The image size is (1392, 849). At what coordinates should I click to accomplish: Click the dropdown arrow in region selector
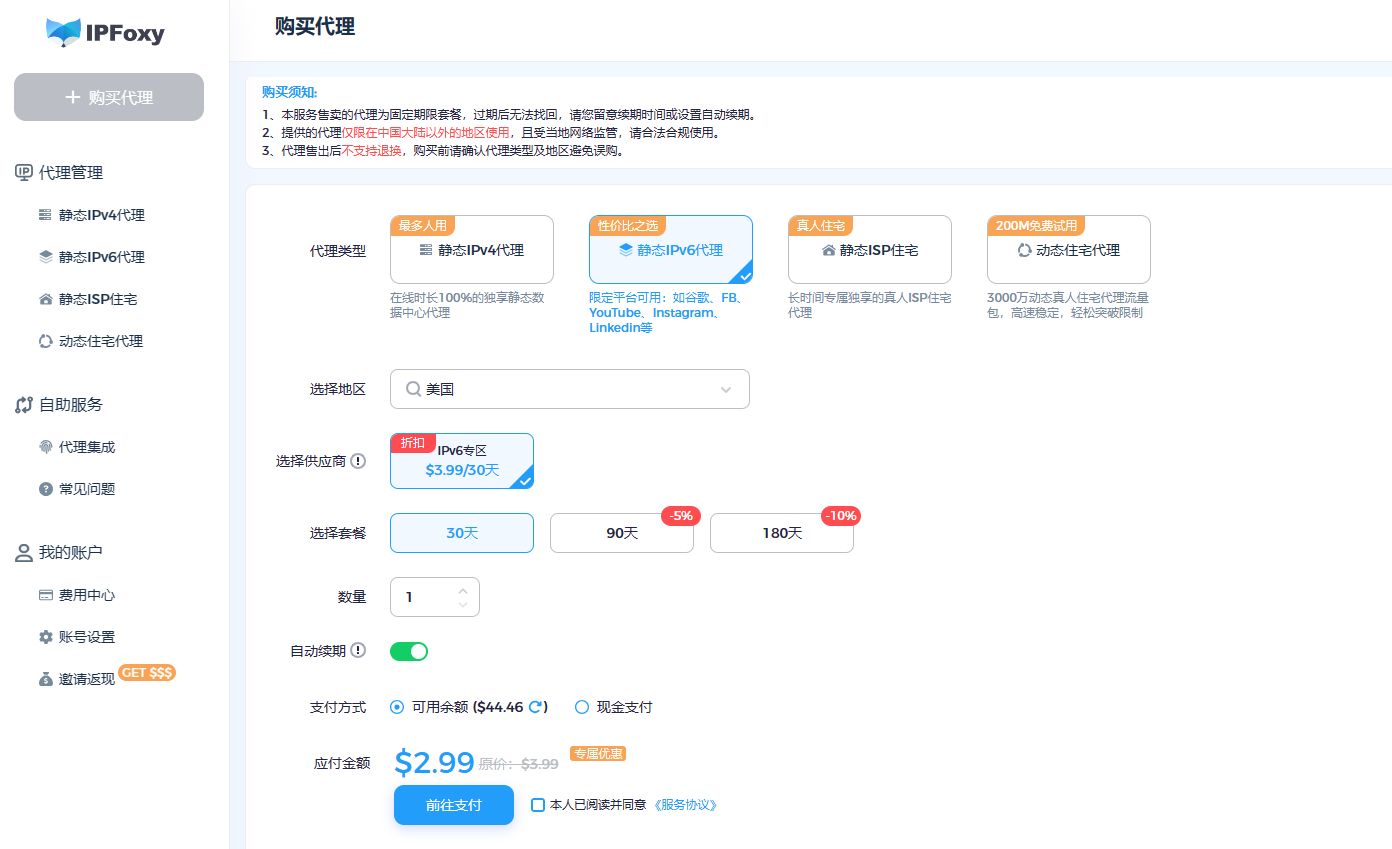pos(726,390)
